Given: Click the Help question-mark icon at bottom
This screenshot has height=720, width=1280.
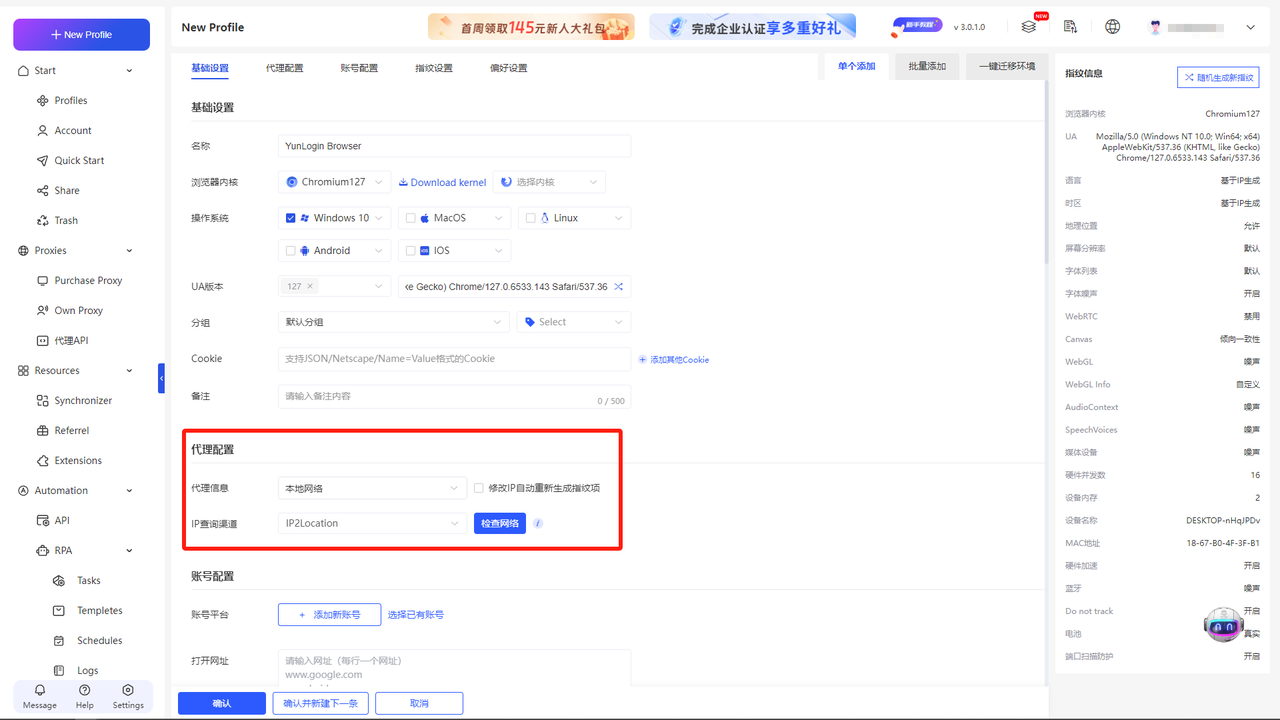Looking at the screenshot, I should pyautogui.click(x=84, y=692).
